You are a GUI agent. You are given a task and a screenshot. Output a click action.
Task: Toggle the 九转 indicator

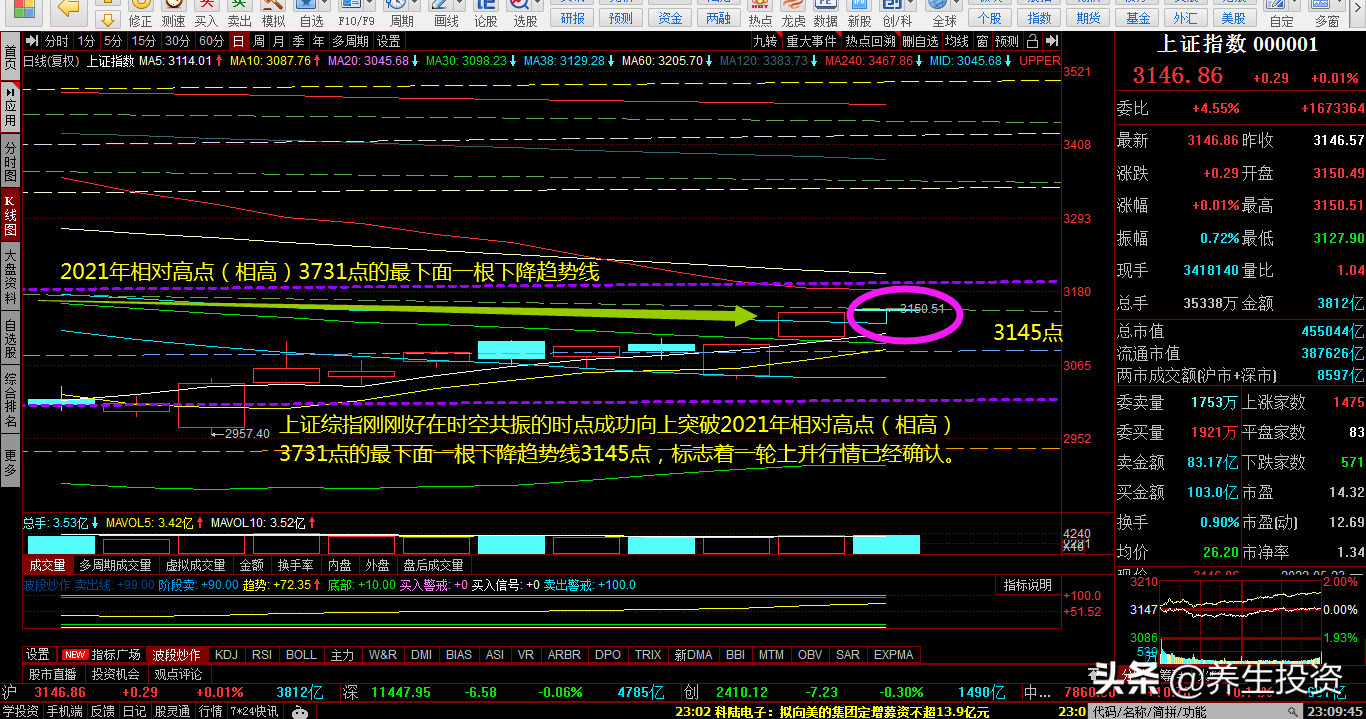pyautogui.click(x=765, y=41)
